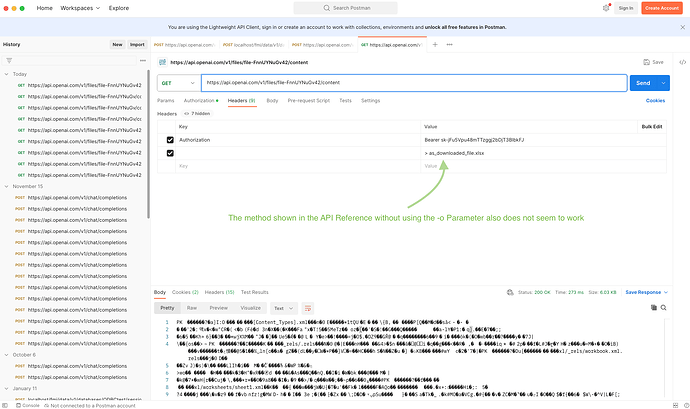Click the network globe icon near Status
Screen dimensions: 690x409
(510, 292)
